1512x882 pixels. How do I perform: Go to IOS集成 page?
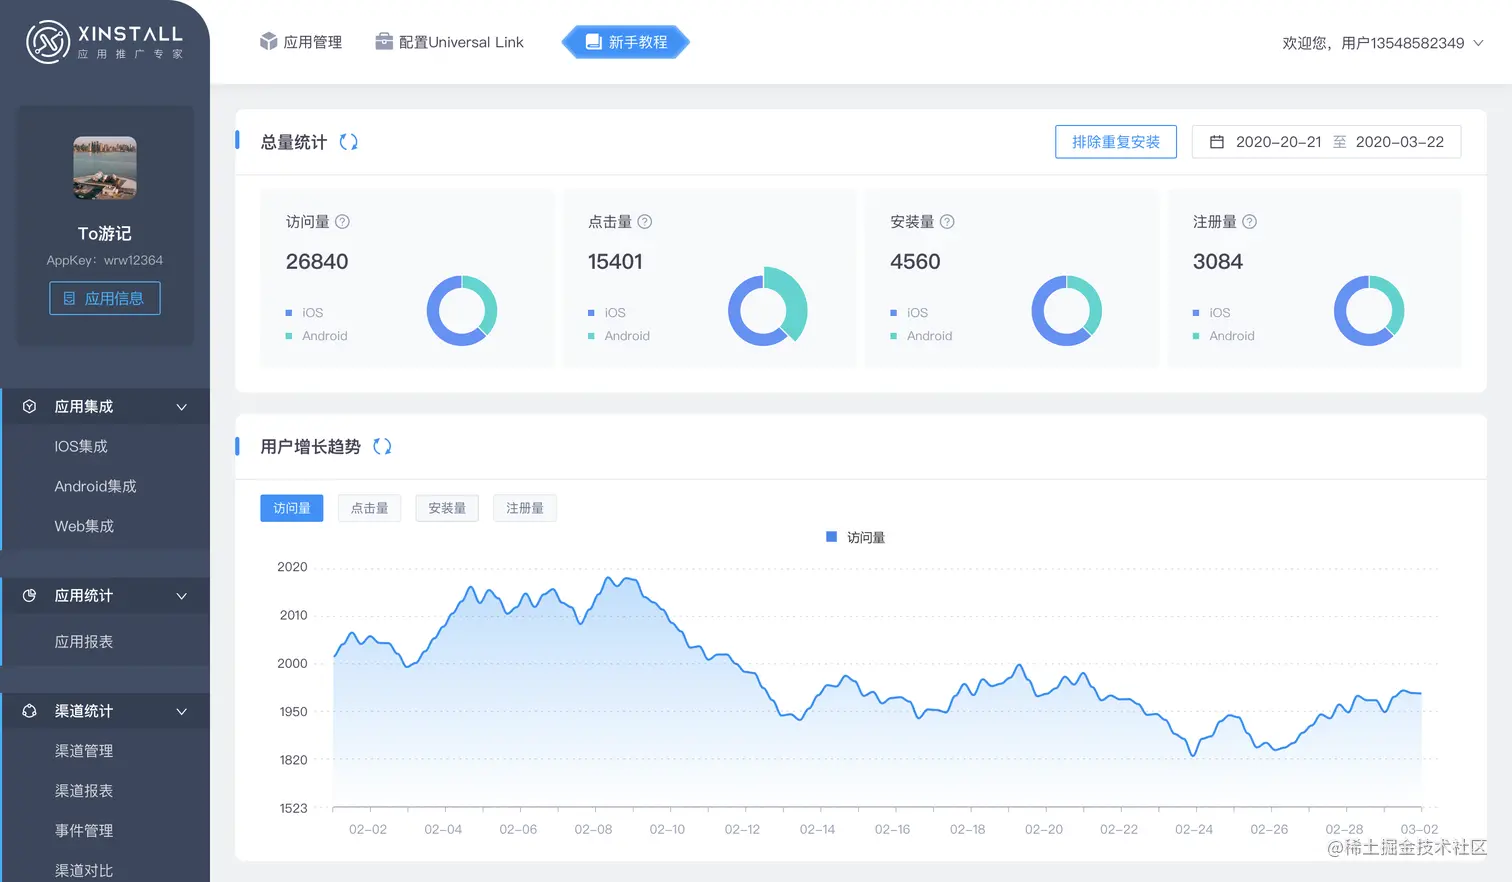81,446
